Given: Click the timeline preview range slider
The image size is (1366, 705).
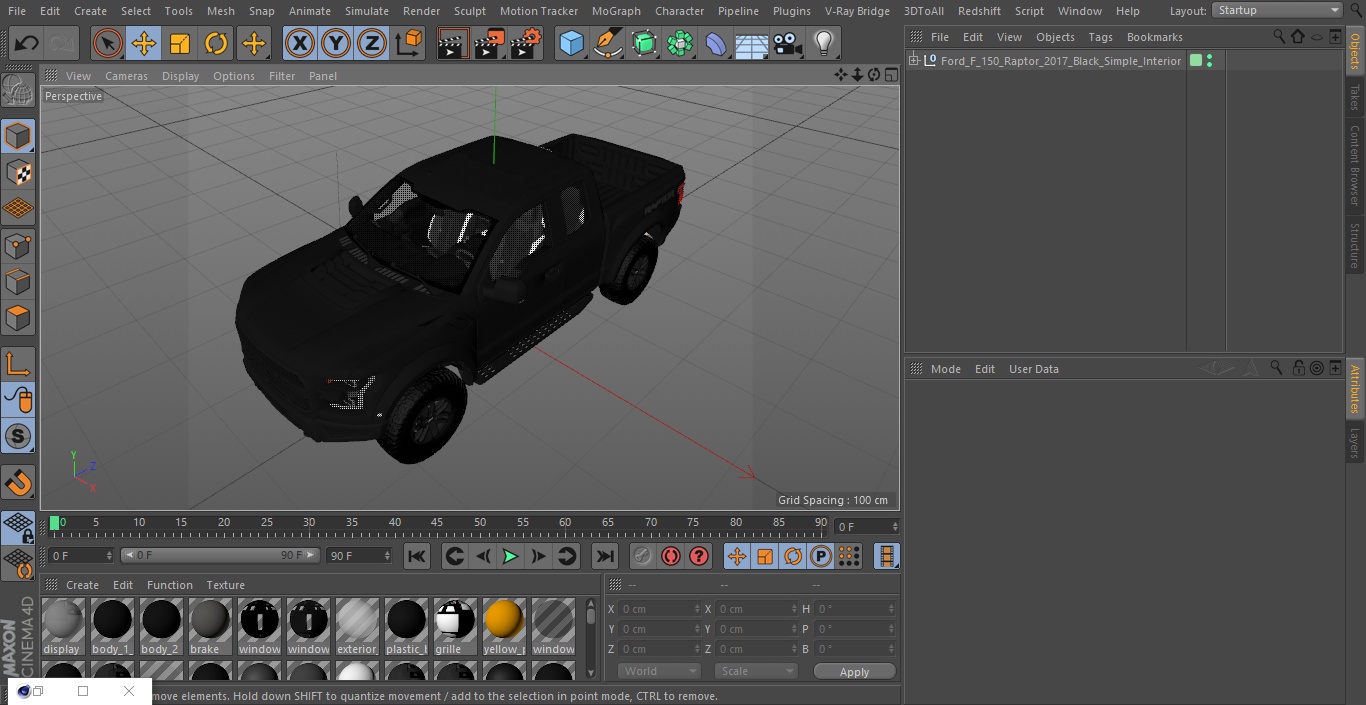Looking at the screenshot, I should coord(220,555).
